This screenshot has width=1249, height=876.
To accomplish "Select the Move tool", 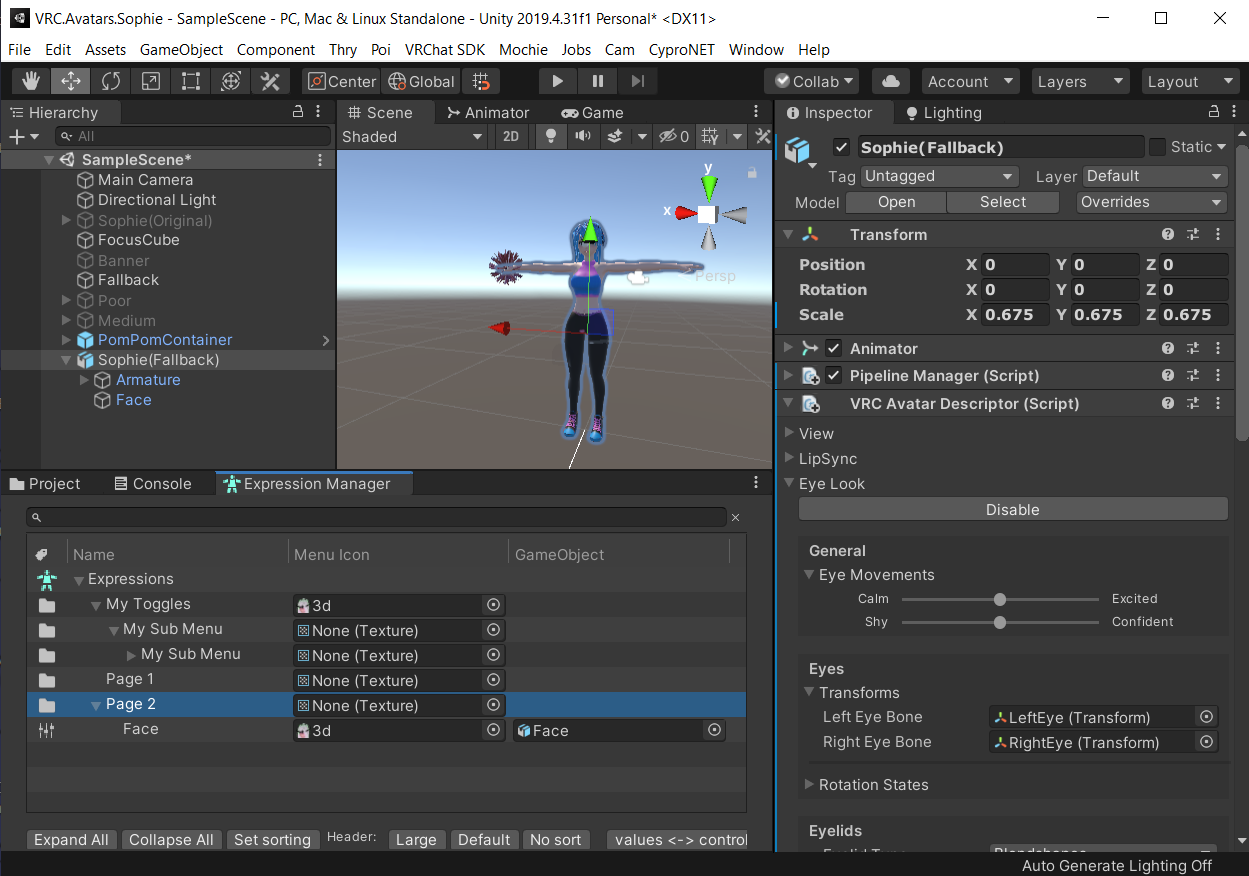I will [x=72, y=81].
